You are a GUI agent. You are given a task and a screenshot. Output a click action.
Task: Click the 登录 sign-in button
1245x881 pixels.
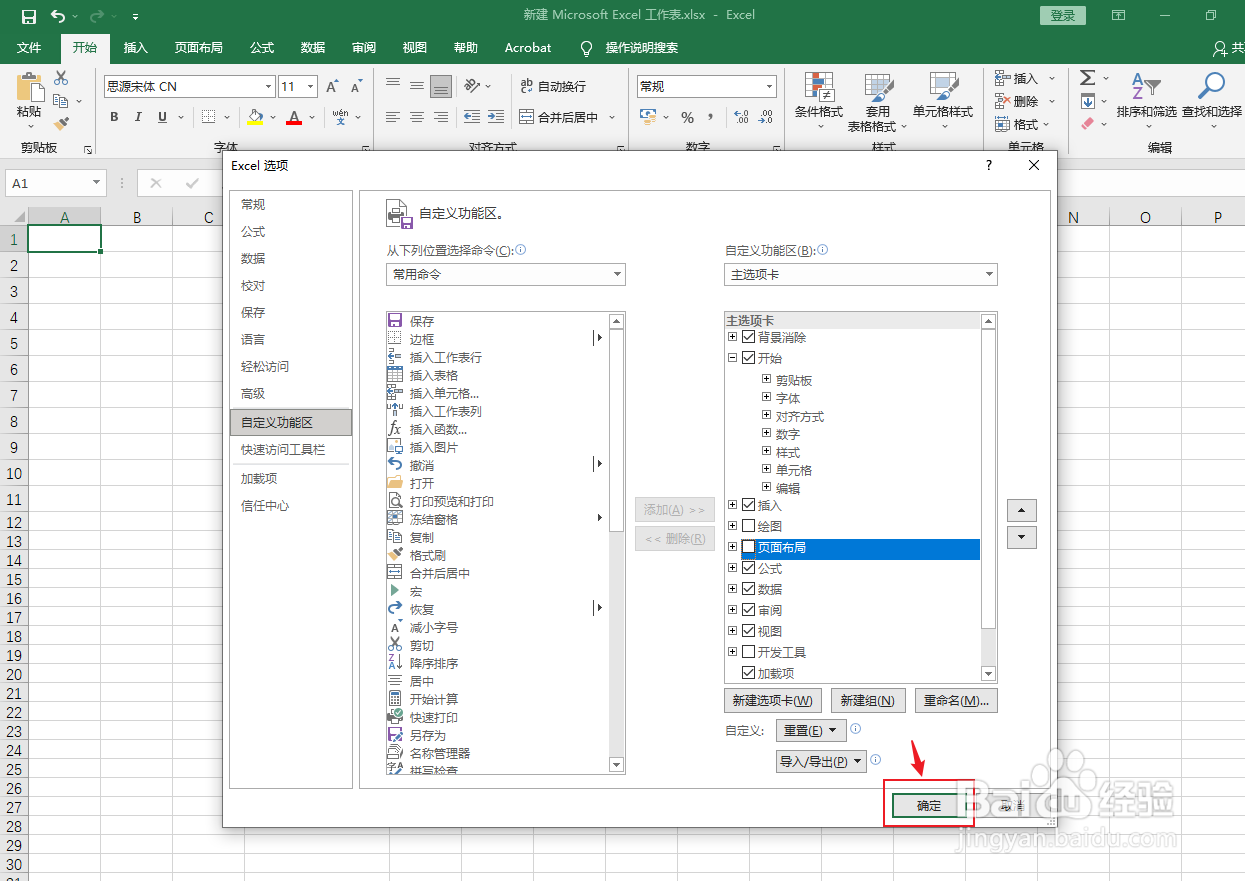(x=1063, y=15)
